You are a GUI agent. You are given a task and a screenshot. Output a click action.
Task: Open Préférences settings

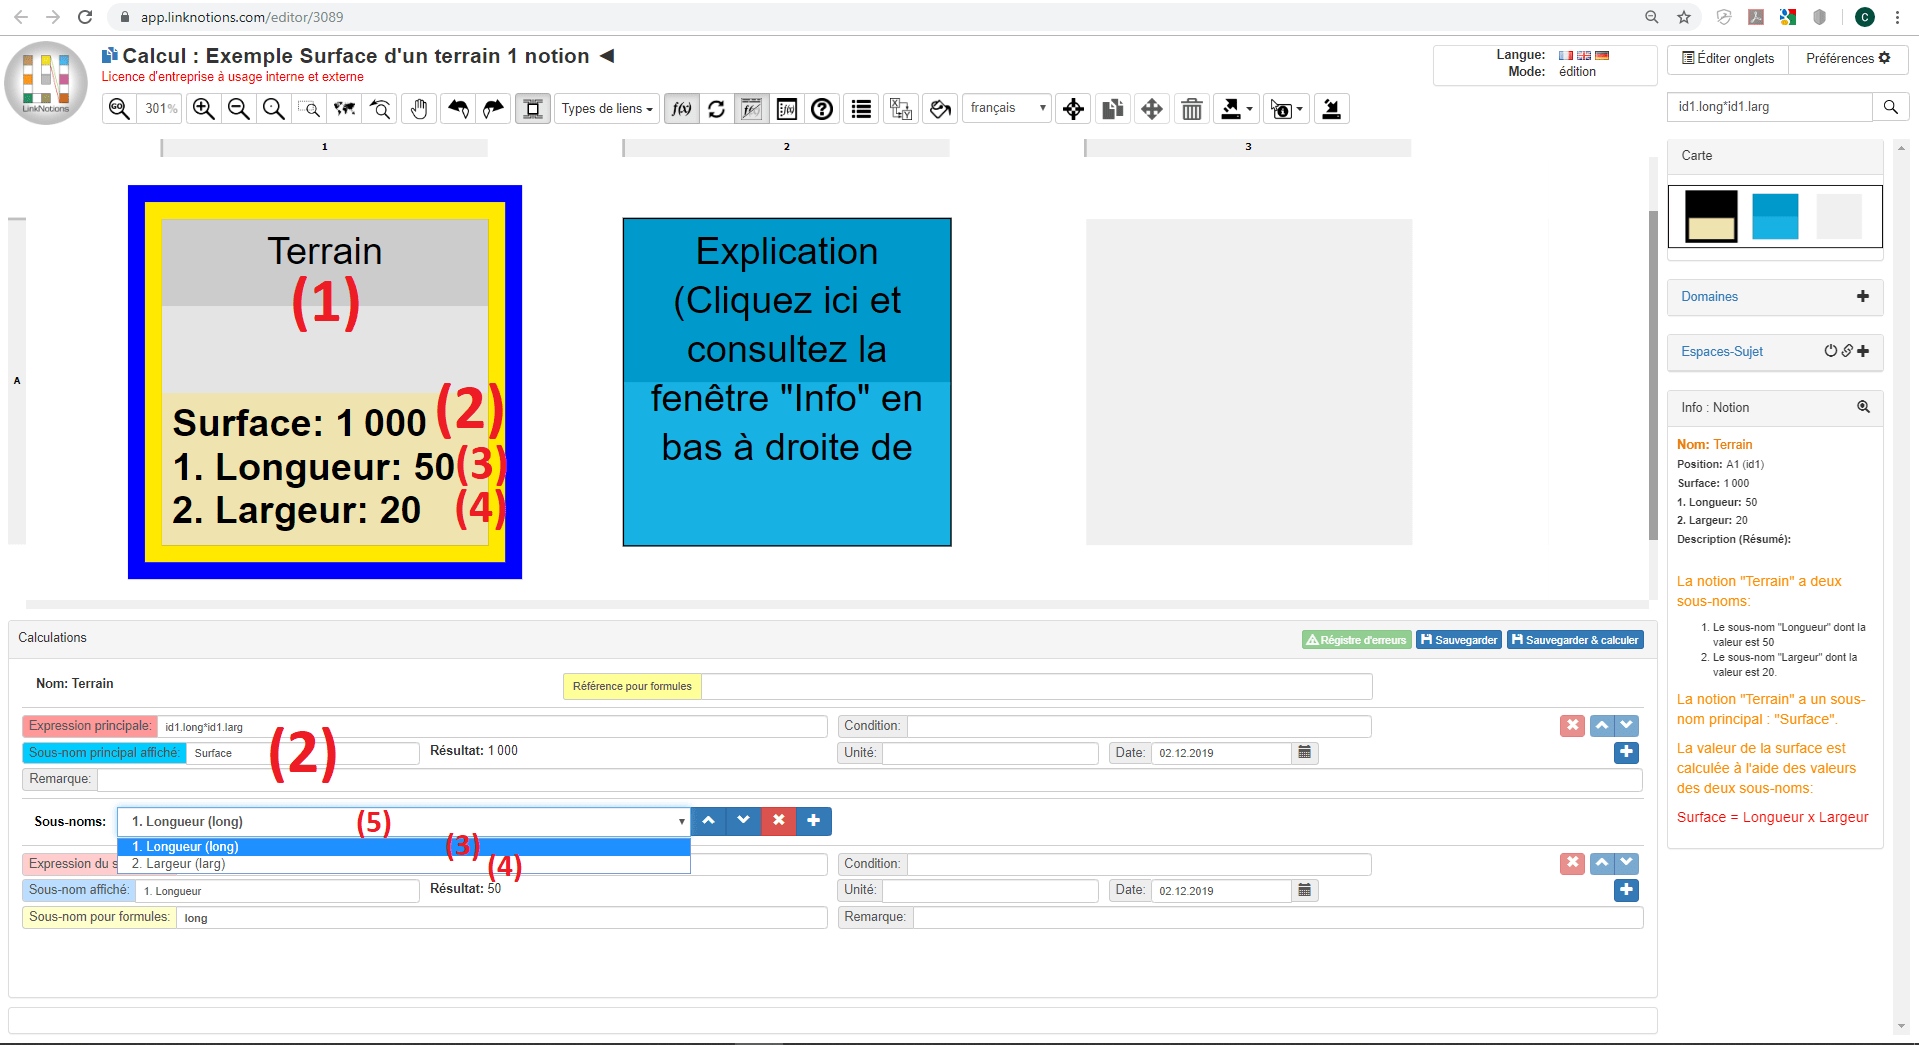pyautogui.click(x=1848, y=59)
